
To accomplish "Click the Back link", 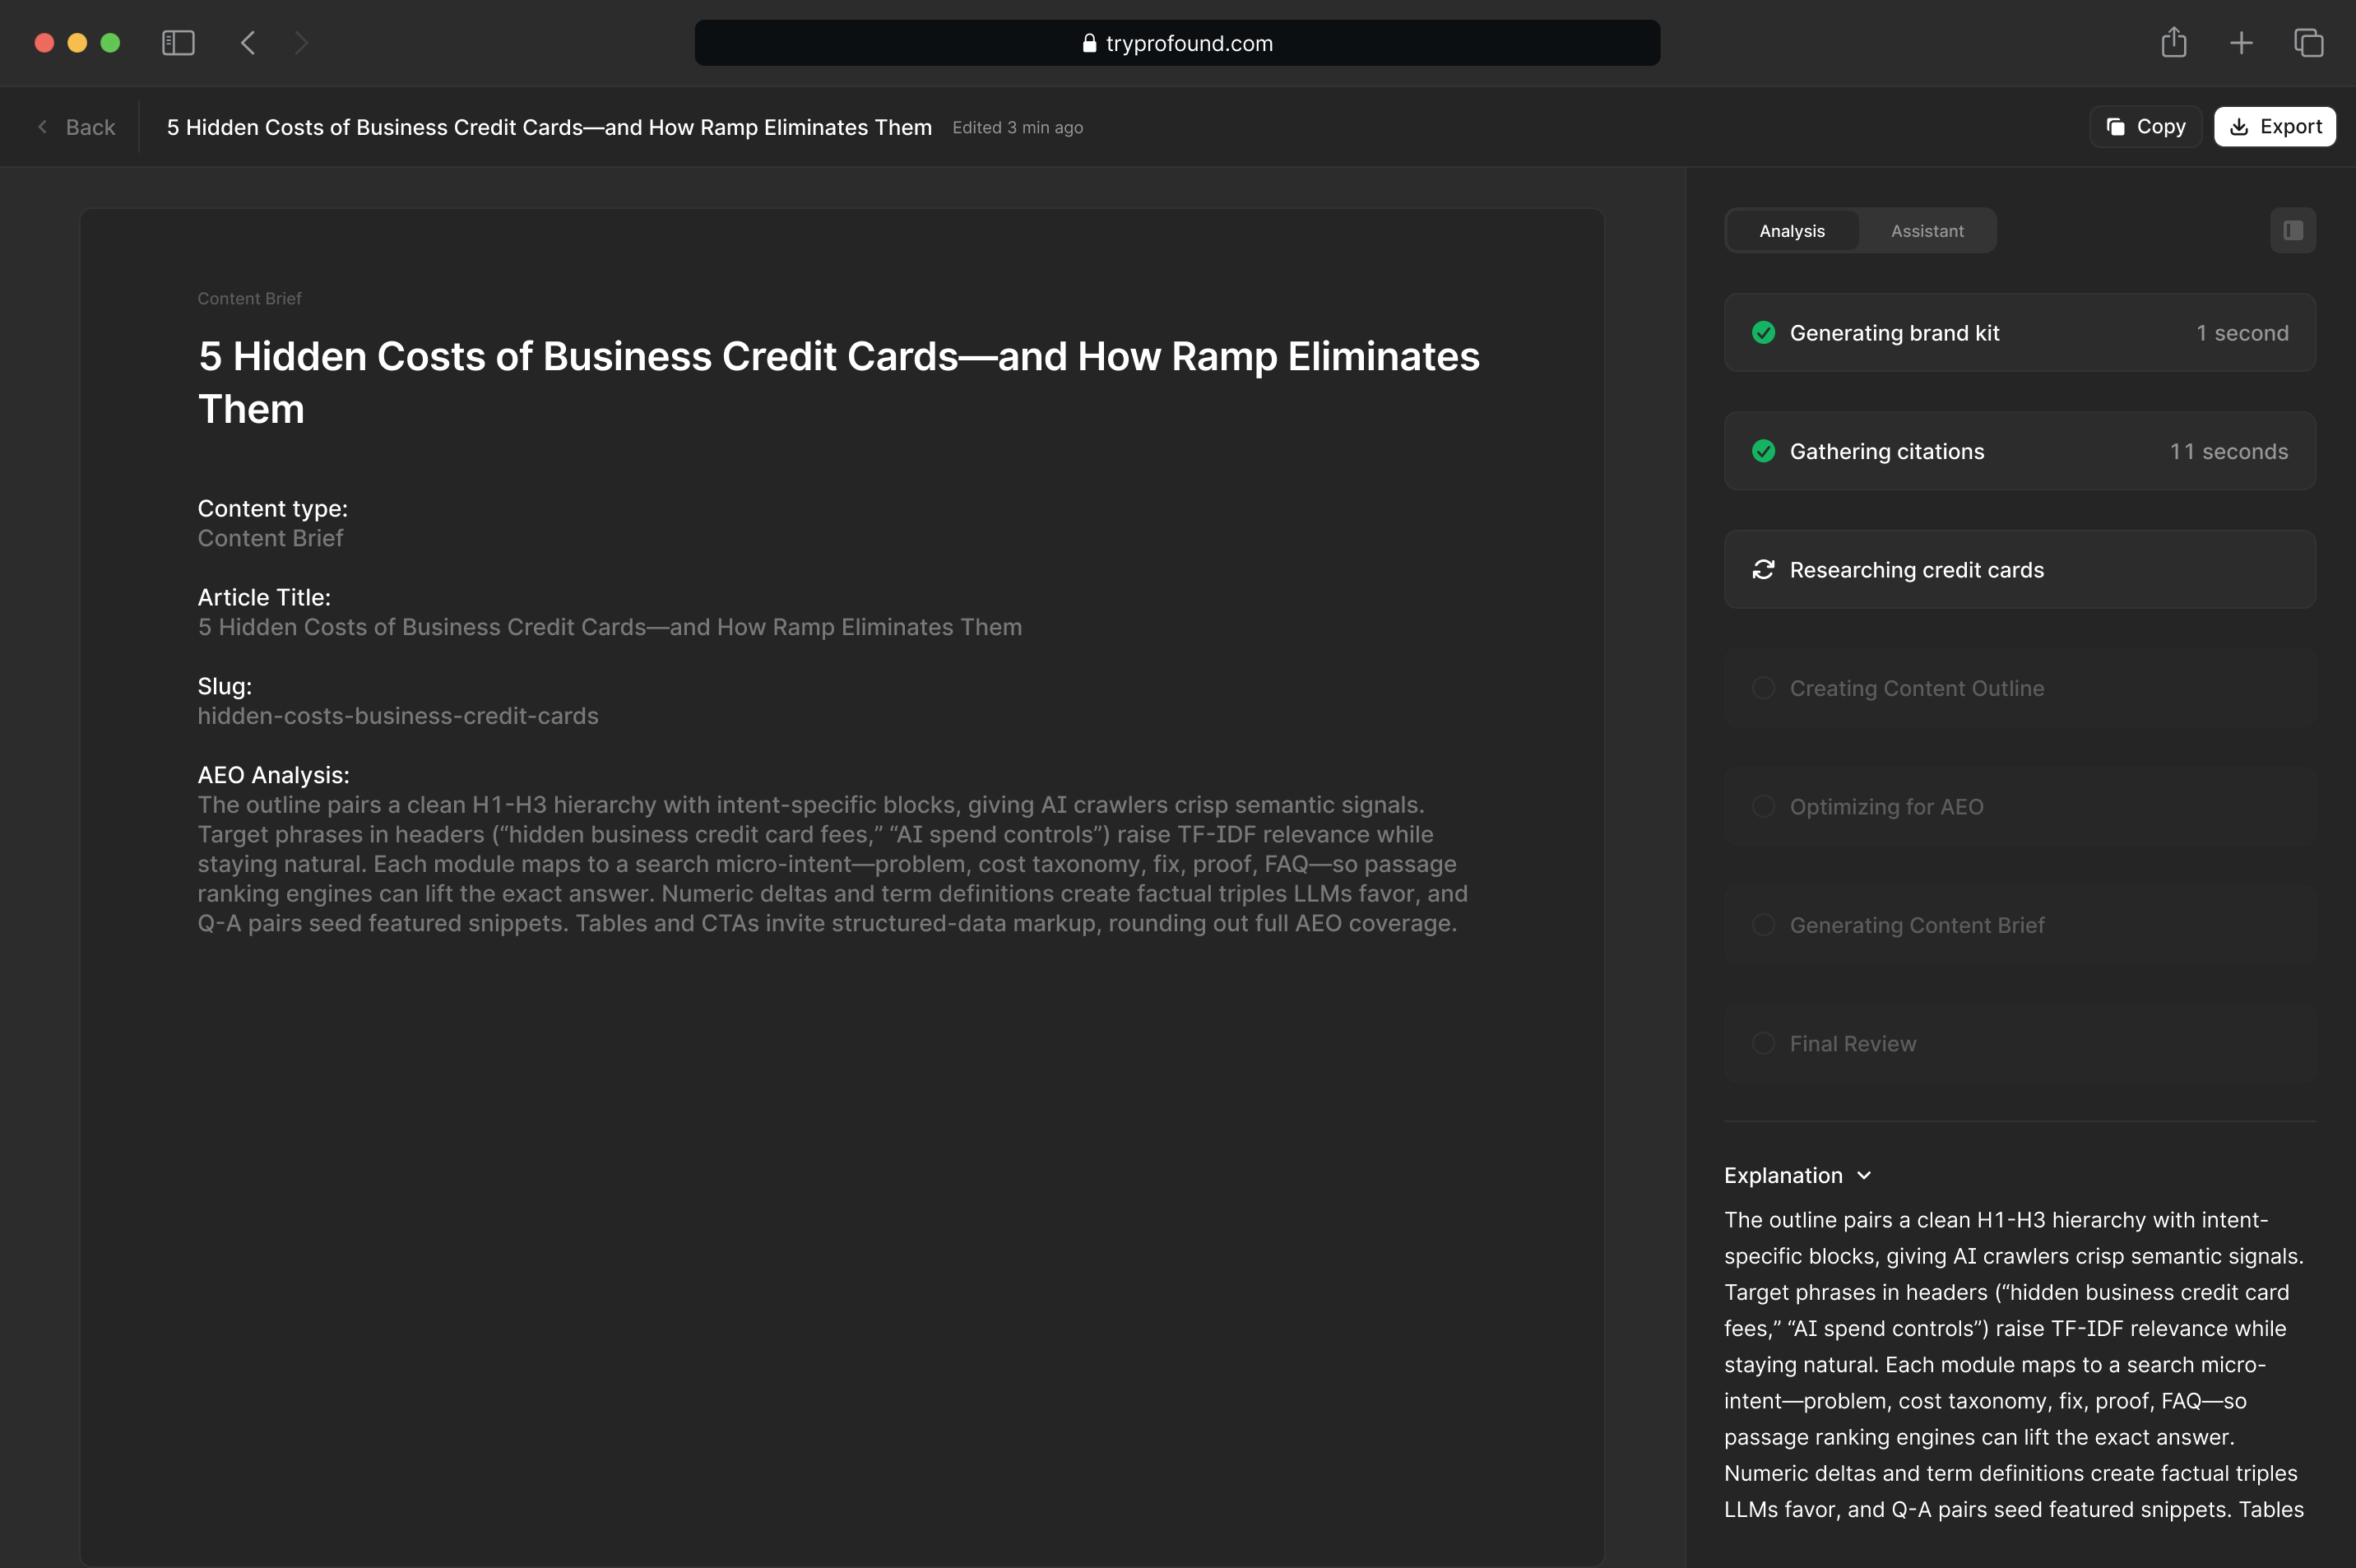I will coord(77,127).
